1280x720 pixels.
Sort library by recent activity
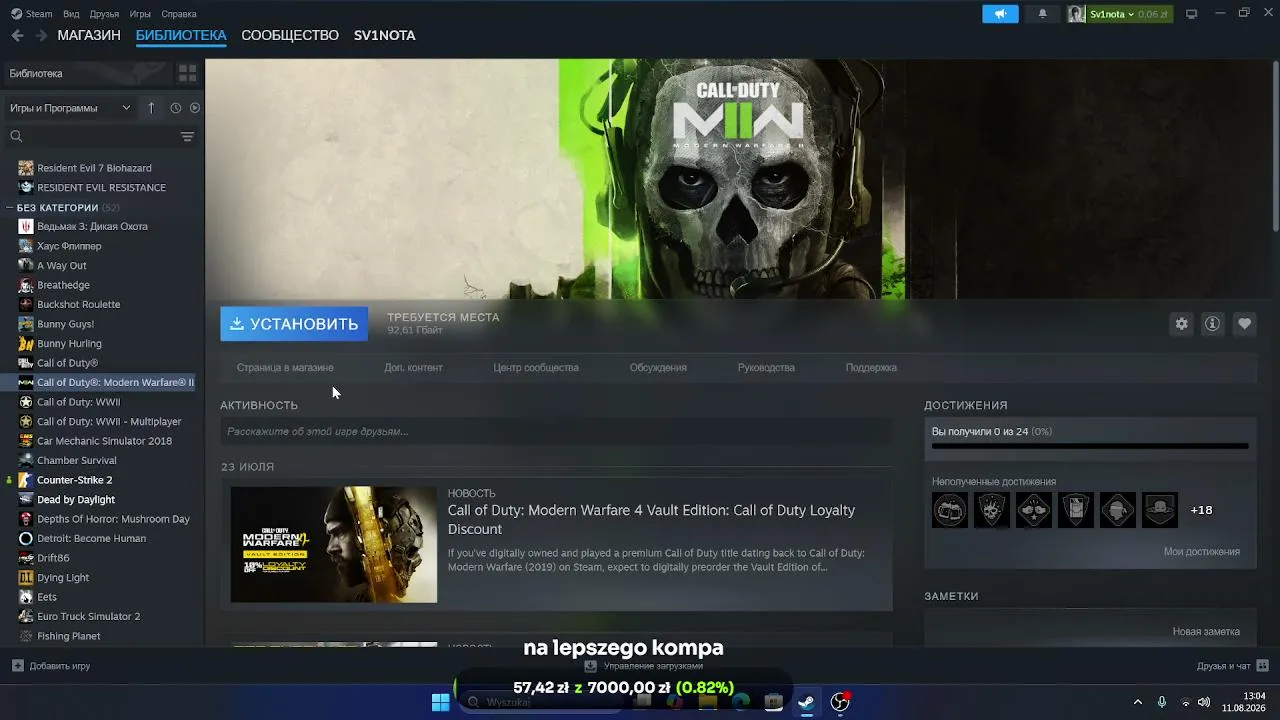(x=175, y=108)
